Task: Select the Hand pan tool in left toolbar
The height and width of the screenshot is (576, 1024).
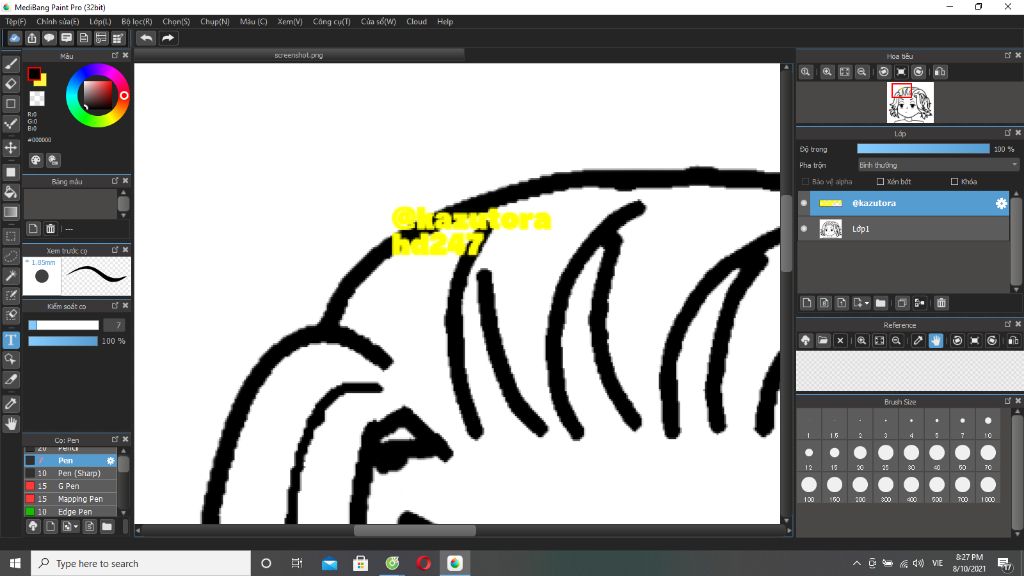Action: click(11, 424)
